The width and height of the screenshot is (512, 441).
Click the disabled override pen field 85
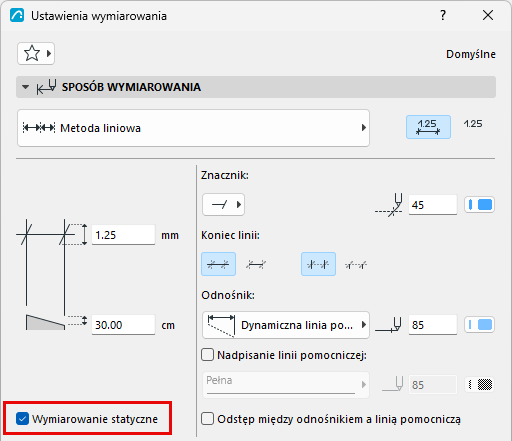(433, 385)
